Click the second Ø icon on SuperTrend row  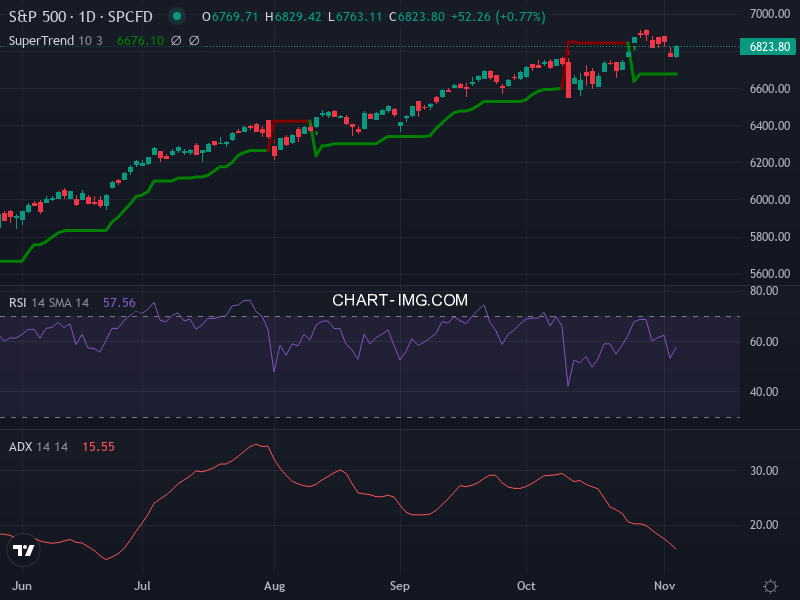point(194,40)
